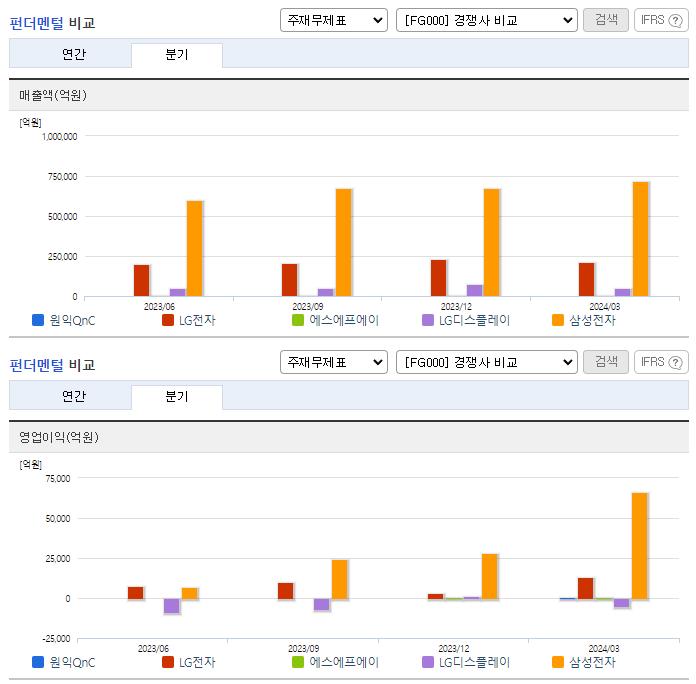Toggle the blue 원익QnC legend swatch in the 영업이익 chart

tap(38, 662)
